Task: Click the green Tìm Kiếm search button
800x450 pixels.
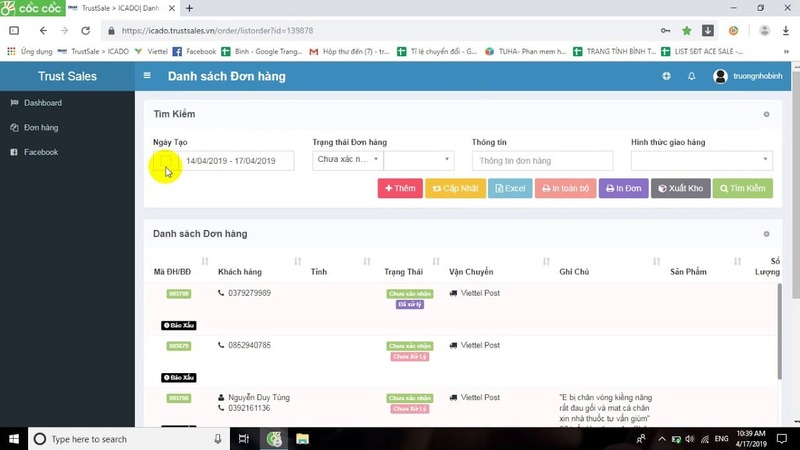Action: (x=742, y=188)
